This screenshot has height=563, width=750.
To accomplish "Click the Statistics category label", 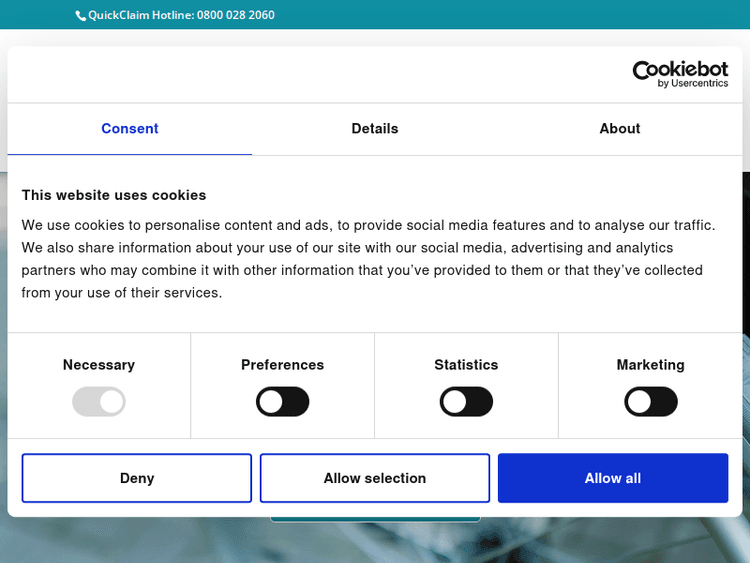I will [466, 365].
